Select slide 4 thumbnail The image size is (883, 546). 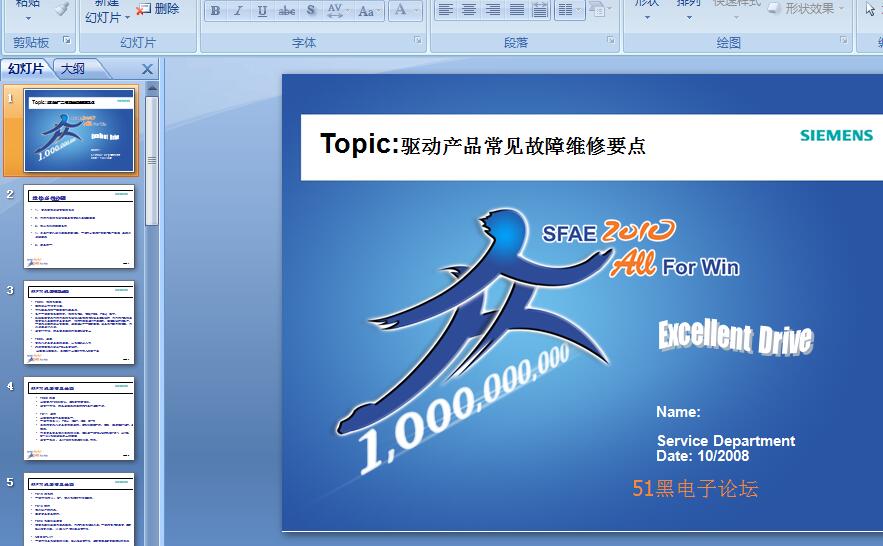point(79,419)
